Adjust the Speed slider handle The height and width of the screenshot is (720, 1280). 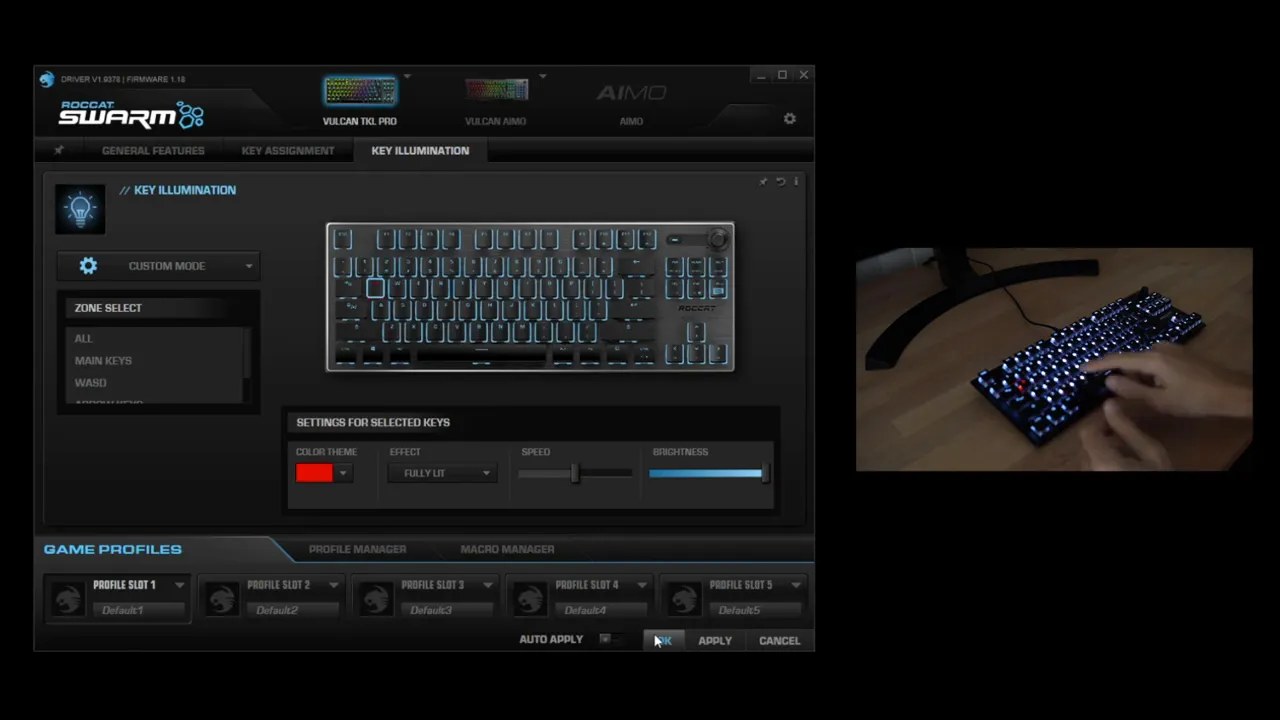pyautogui.click(x=575, y=473)
